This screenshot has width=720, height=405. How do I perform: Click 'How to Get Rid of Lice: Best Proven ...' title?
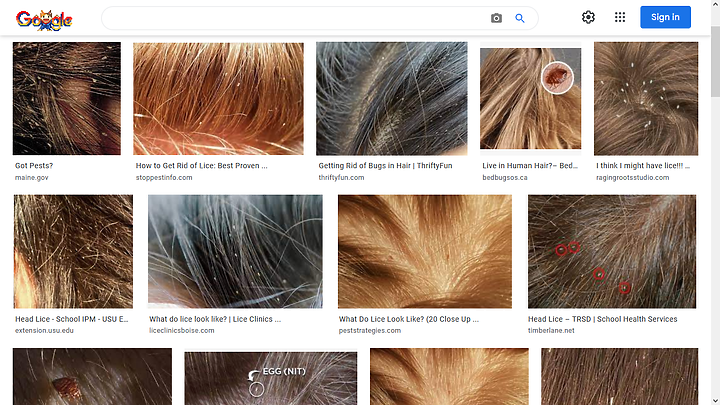[202, 166]
